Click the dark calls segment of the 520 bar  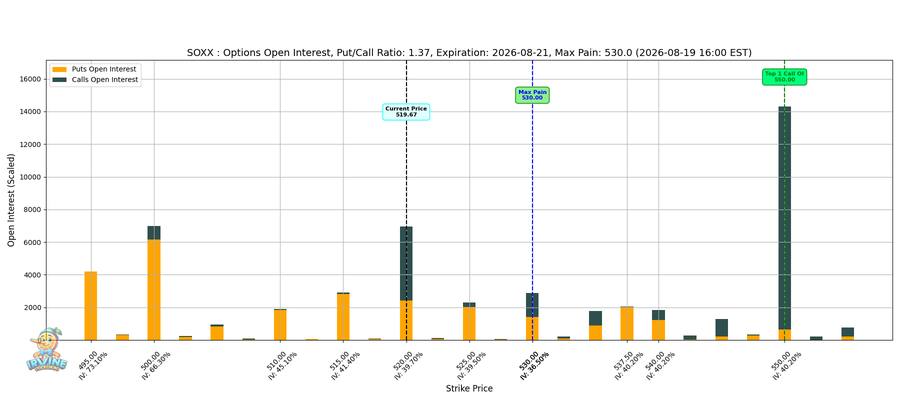(x=406, y=263)
